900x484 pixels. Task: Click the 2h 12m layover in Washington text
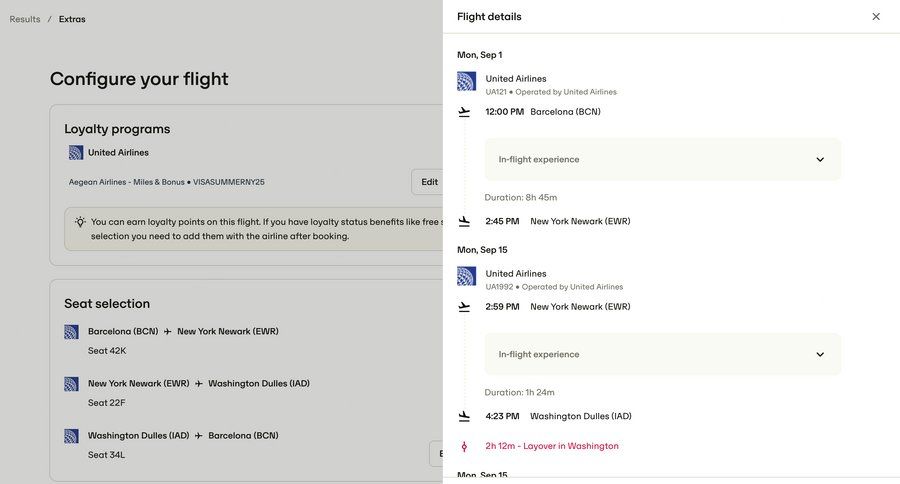click(x=552, y=446)
